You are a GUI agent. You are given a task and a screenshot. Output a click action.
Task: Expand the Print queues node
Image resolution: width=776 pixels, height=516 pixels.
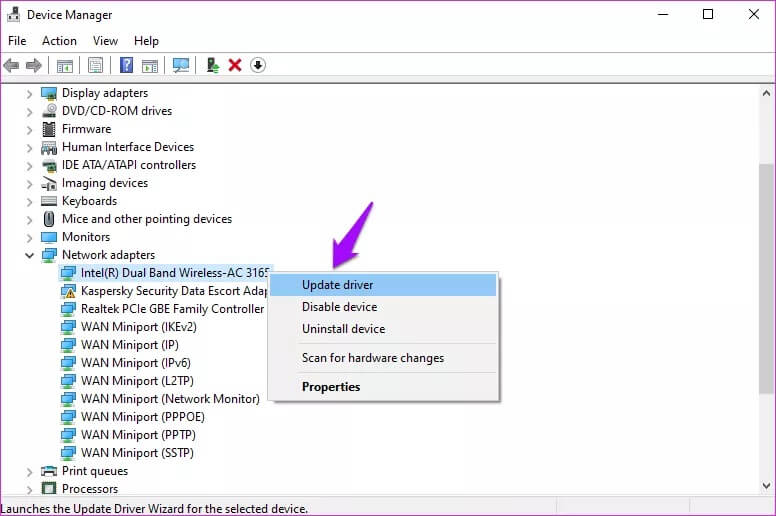click(x=29, y=471)
